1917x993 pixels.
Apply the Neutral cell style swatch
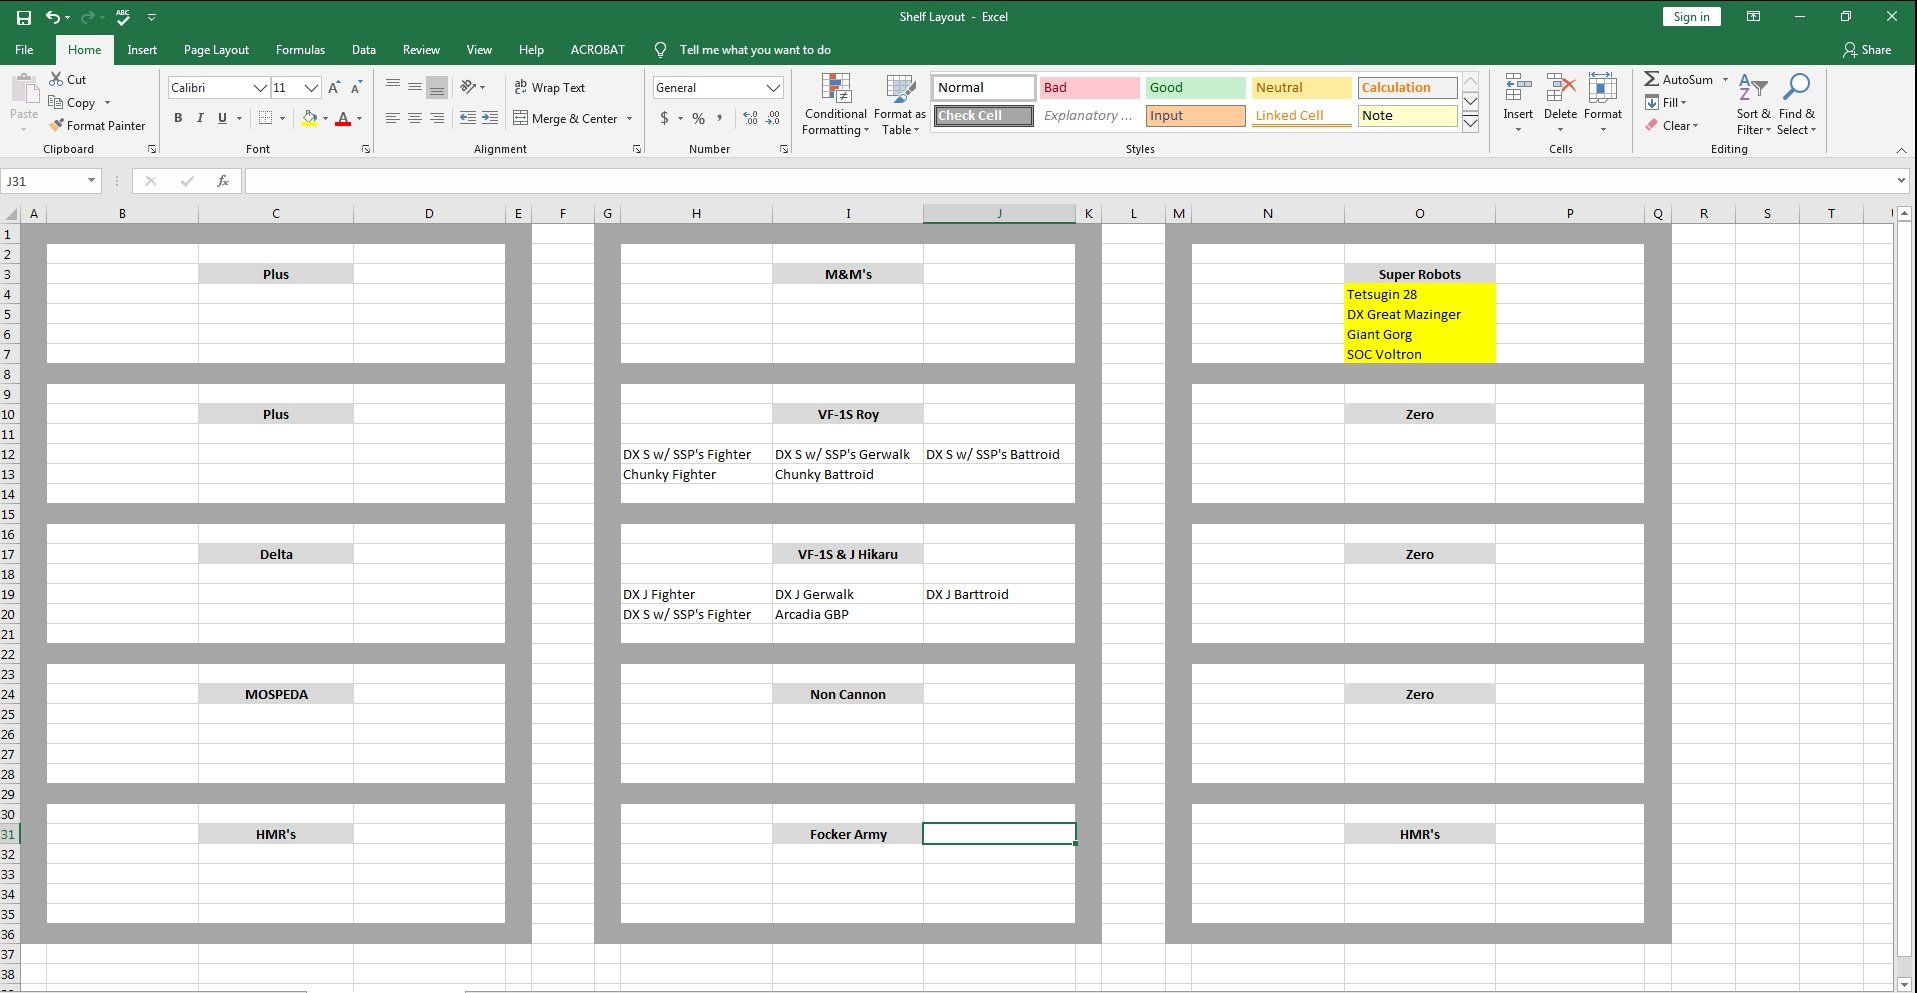coord(1301,88)
